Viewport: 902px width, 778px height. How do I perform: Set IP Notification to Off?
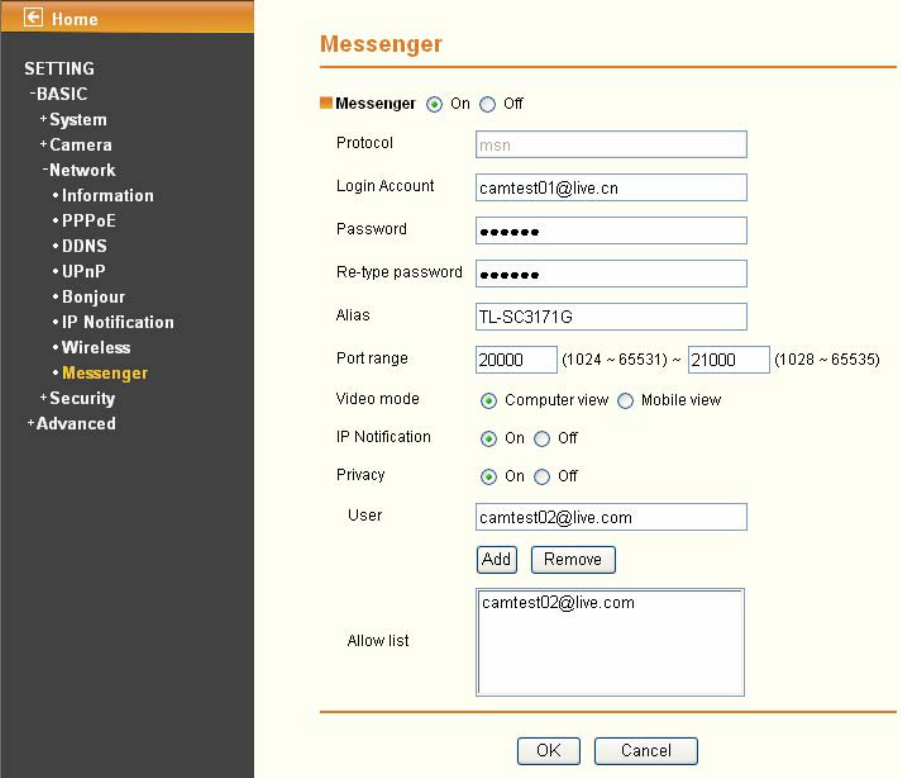pyautogui.click(x=542, y=439)
